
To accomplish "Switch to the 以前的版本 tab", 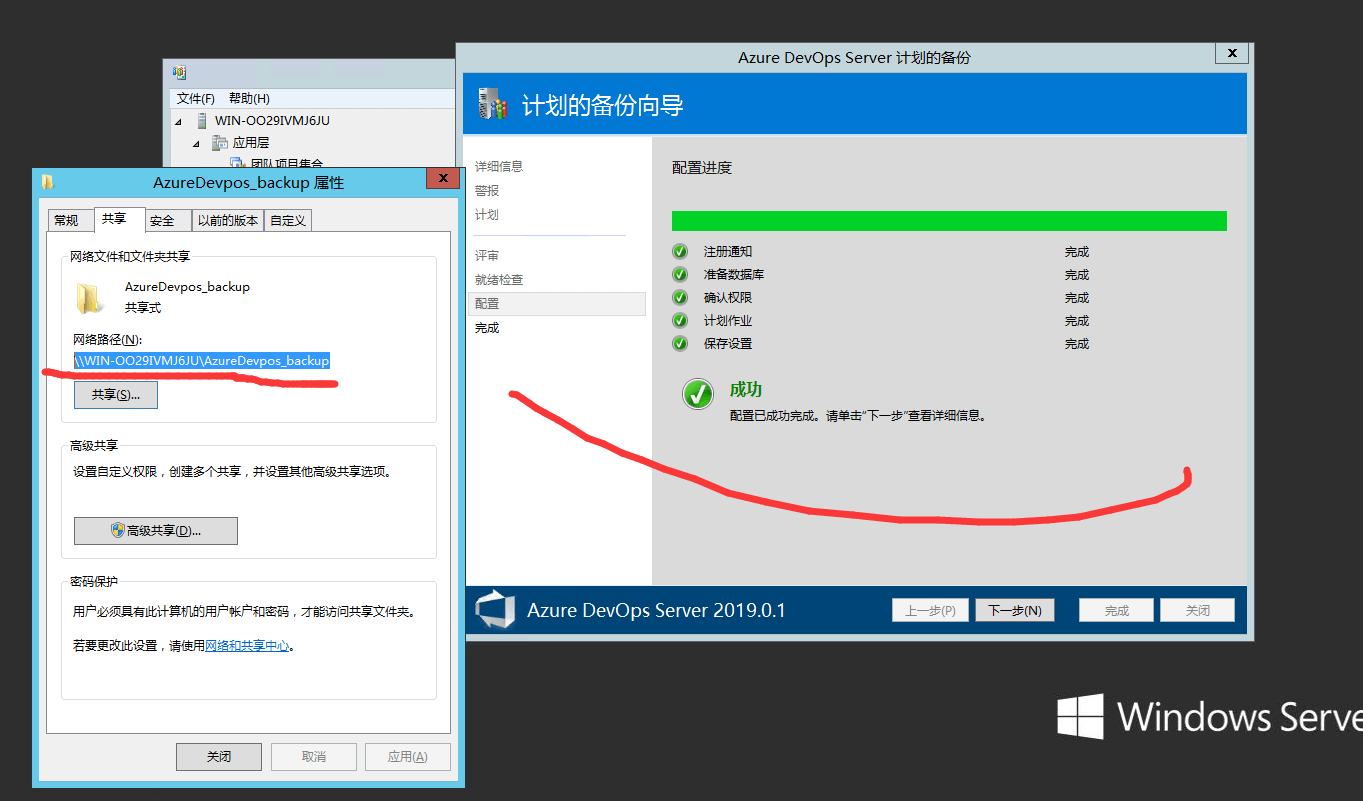I will (227, 220).
